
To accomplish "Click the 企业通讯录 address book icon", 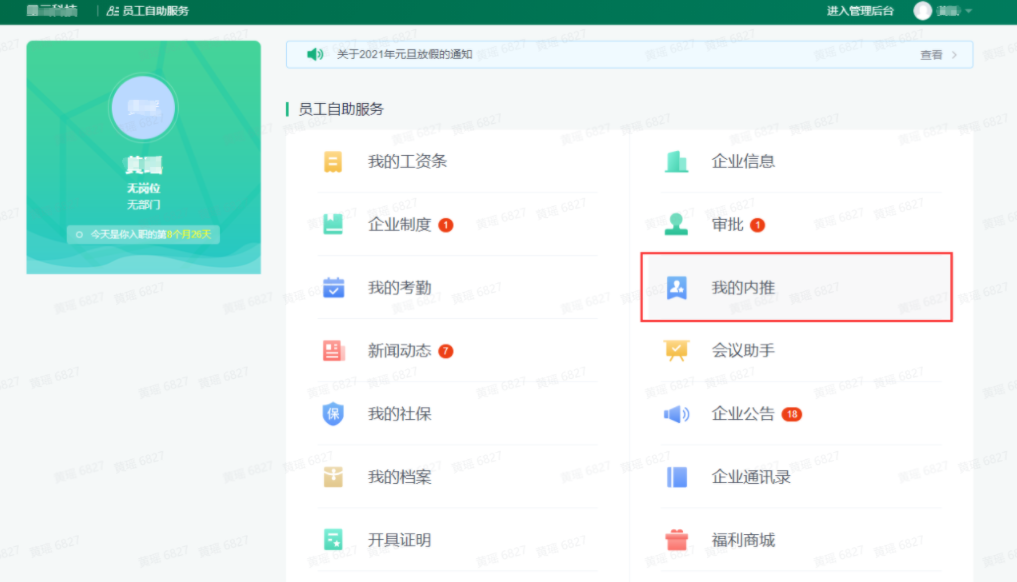I will coord(676,477).
